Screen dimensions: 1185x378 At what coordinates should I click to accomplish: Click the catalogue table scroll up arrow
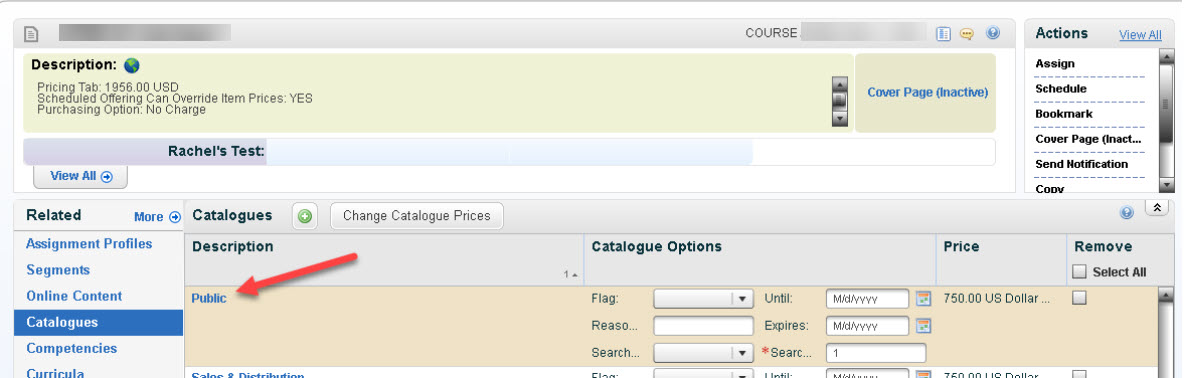pyautogui.click(x=1165, y=296)
